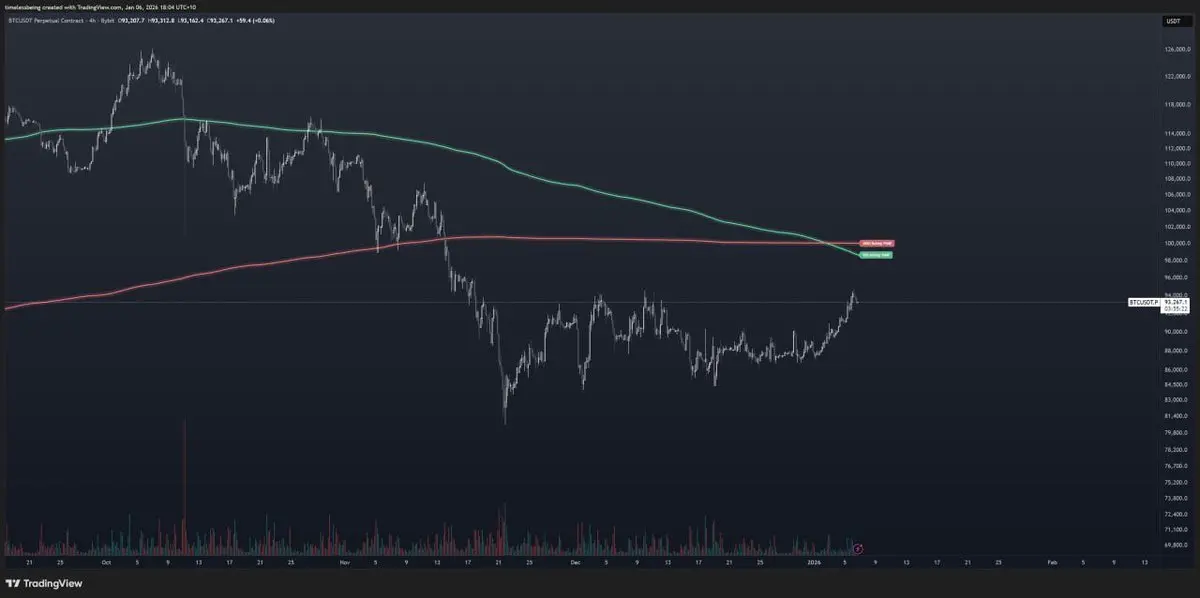Screen dimensions: 1200x598
Task: Click the 98,000.0 price axis label
Action: click(x=1175, y=260)
